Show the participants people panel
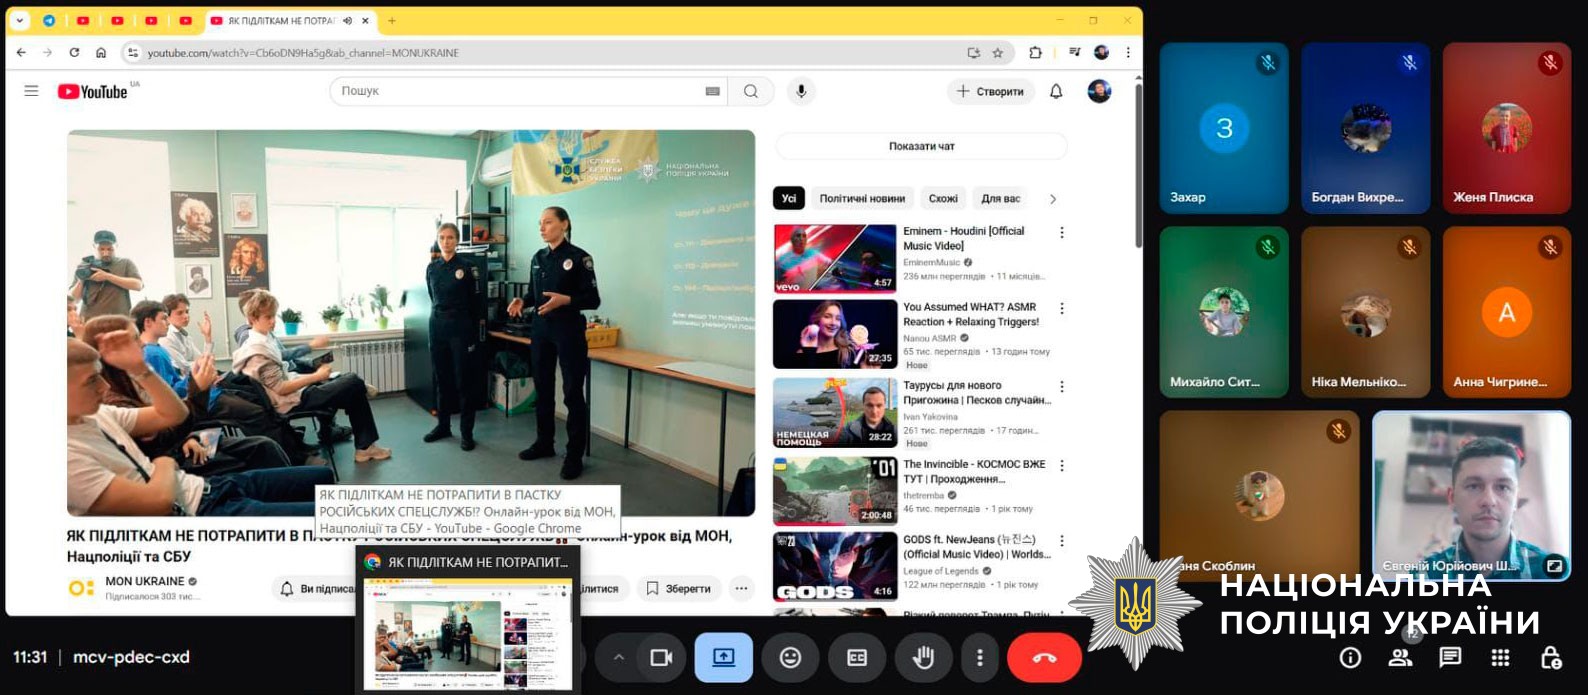 pyautogui.click(x=1401, y=657)
